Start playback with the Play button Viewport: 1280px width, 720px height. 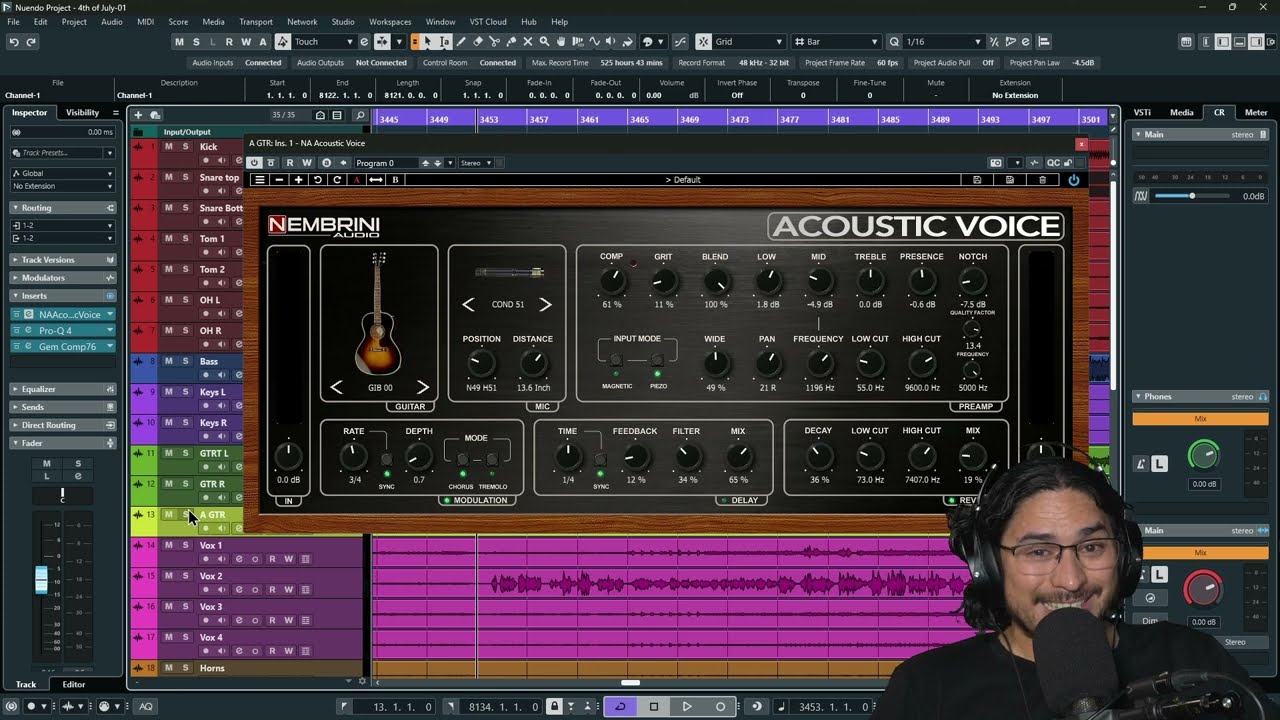coord(687,706)
